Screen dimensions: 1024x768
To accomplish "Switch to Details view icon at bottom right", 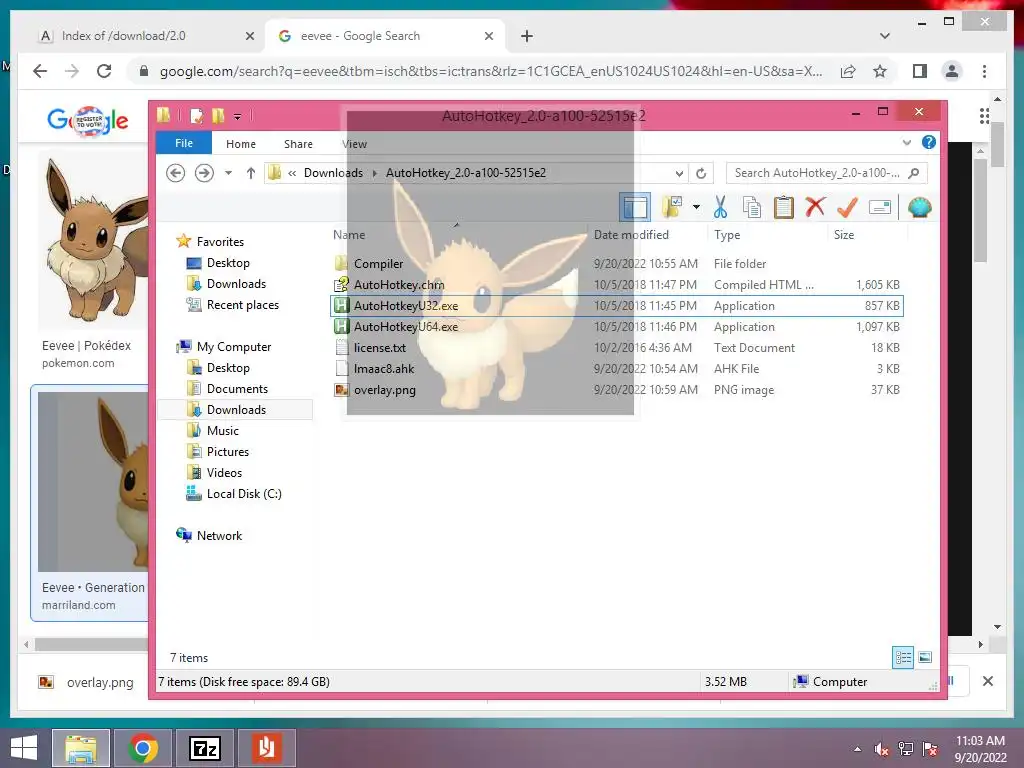I will [903, 657].
